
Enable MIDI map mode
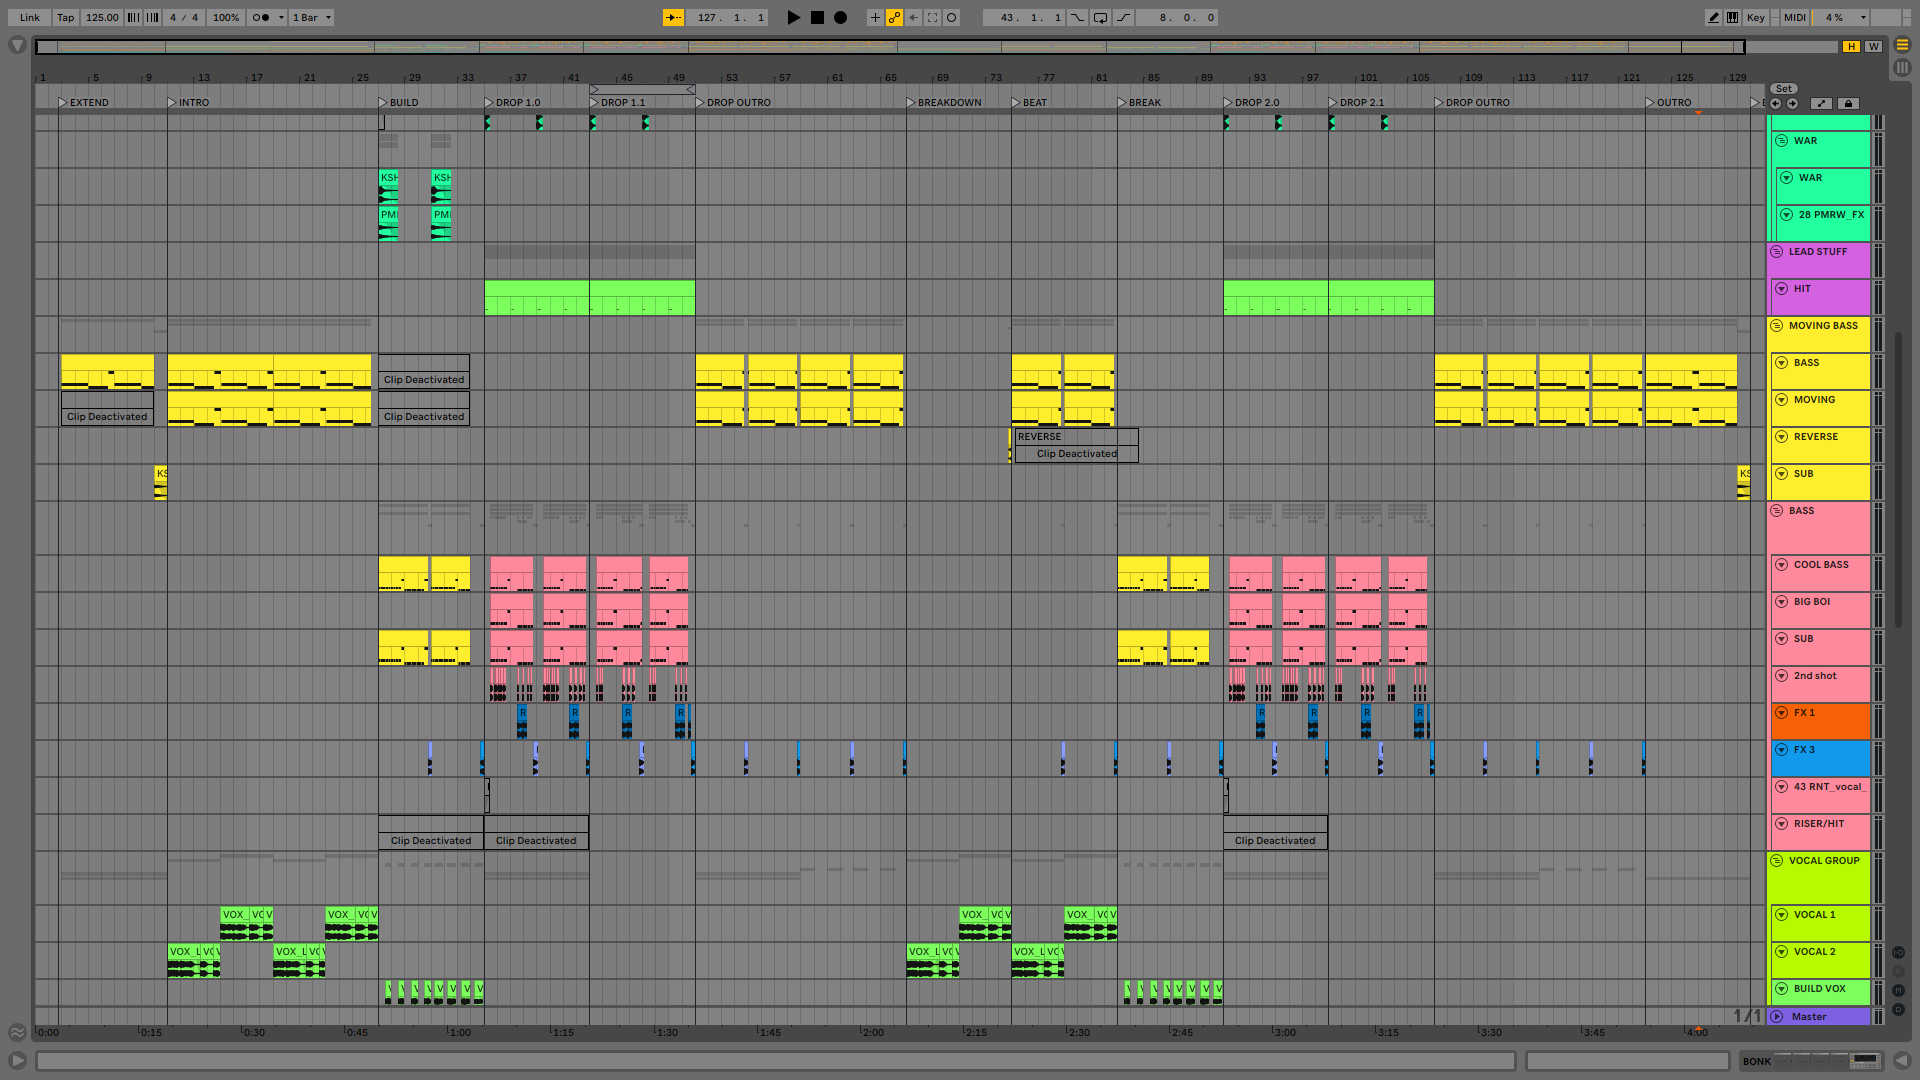pyautogui.click(x=1794, y=17)
